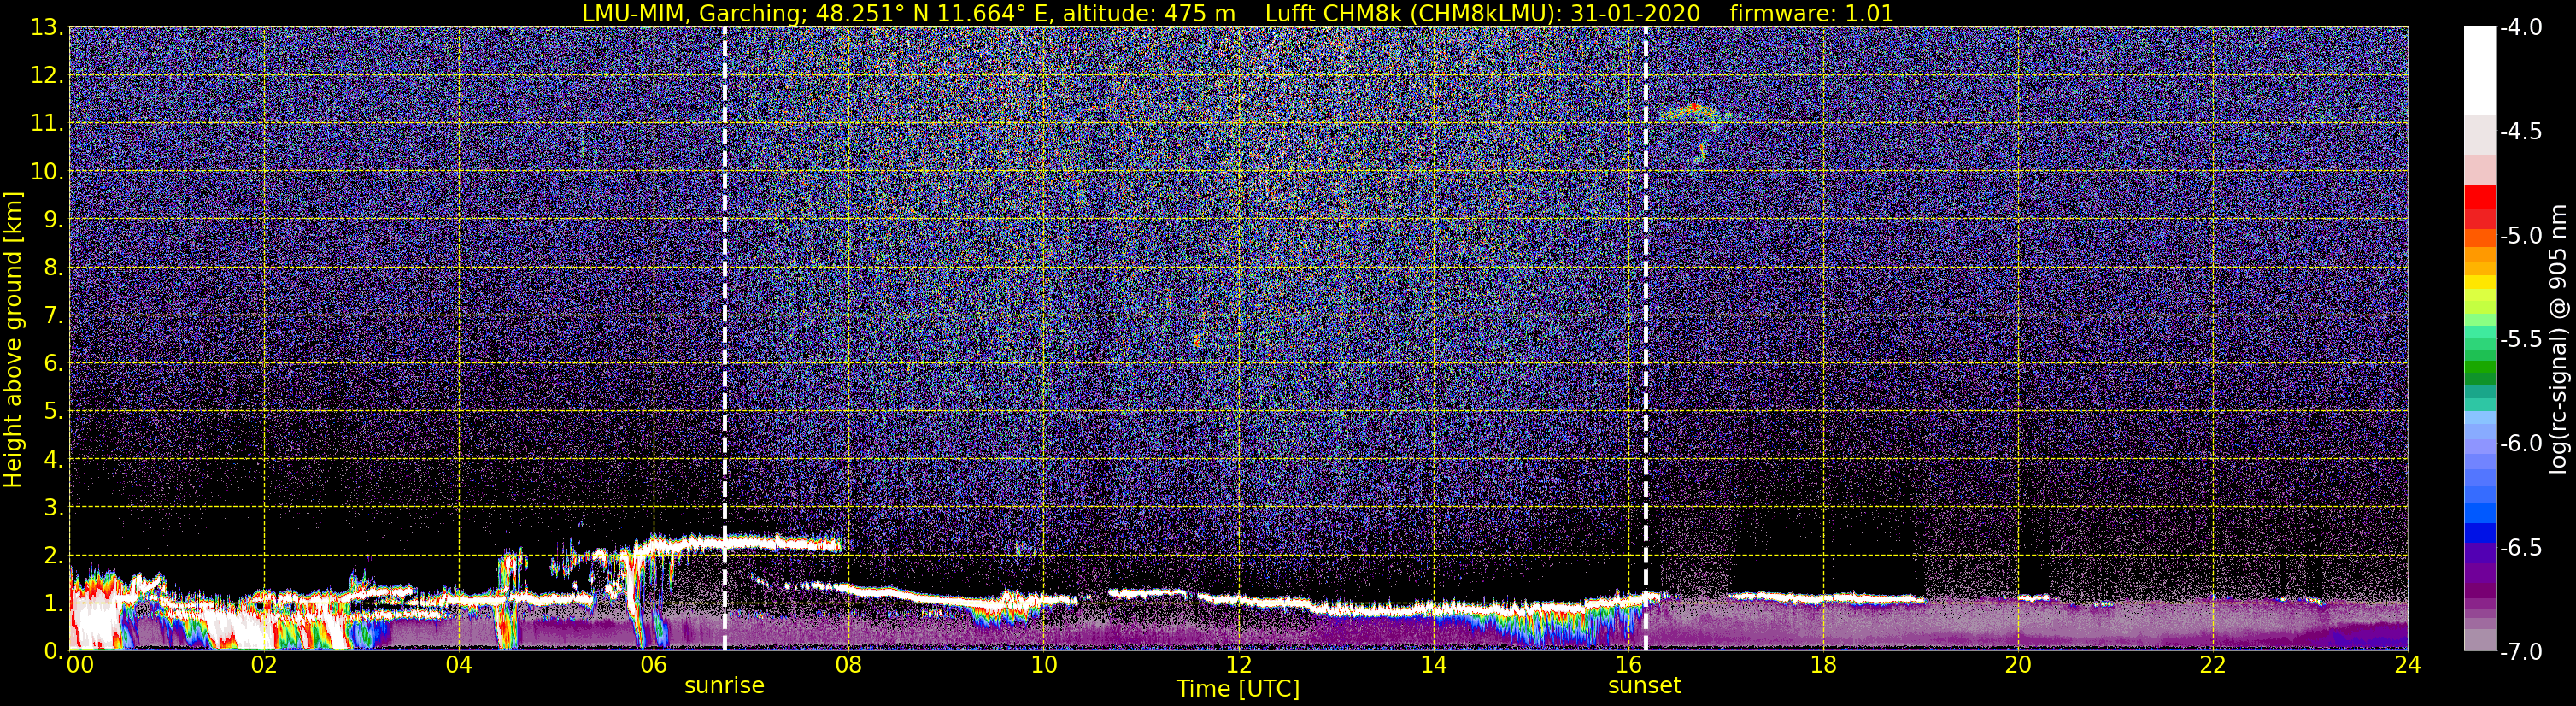Screen dimensions: 2576x706
Task: Click the '-6.0' colorbar tick label
Action: [2521, 444]
